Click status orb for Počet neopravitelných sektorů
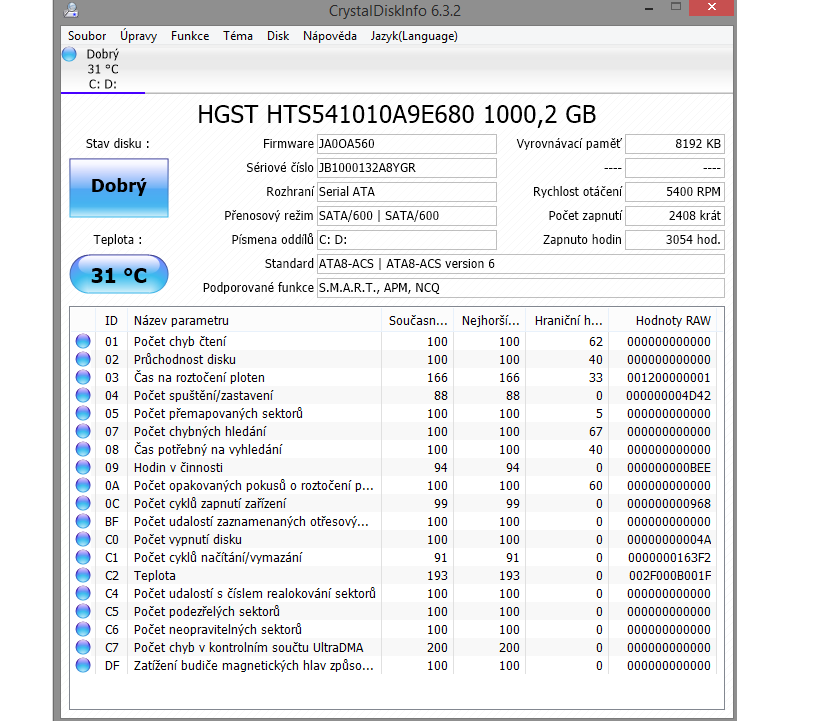819x723 pixels. tap(83, 629)
